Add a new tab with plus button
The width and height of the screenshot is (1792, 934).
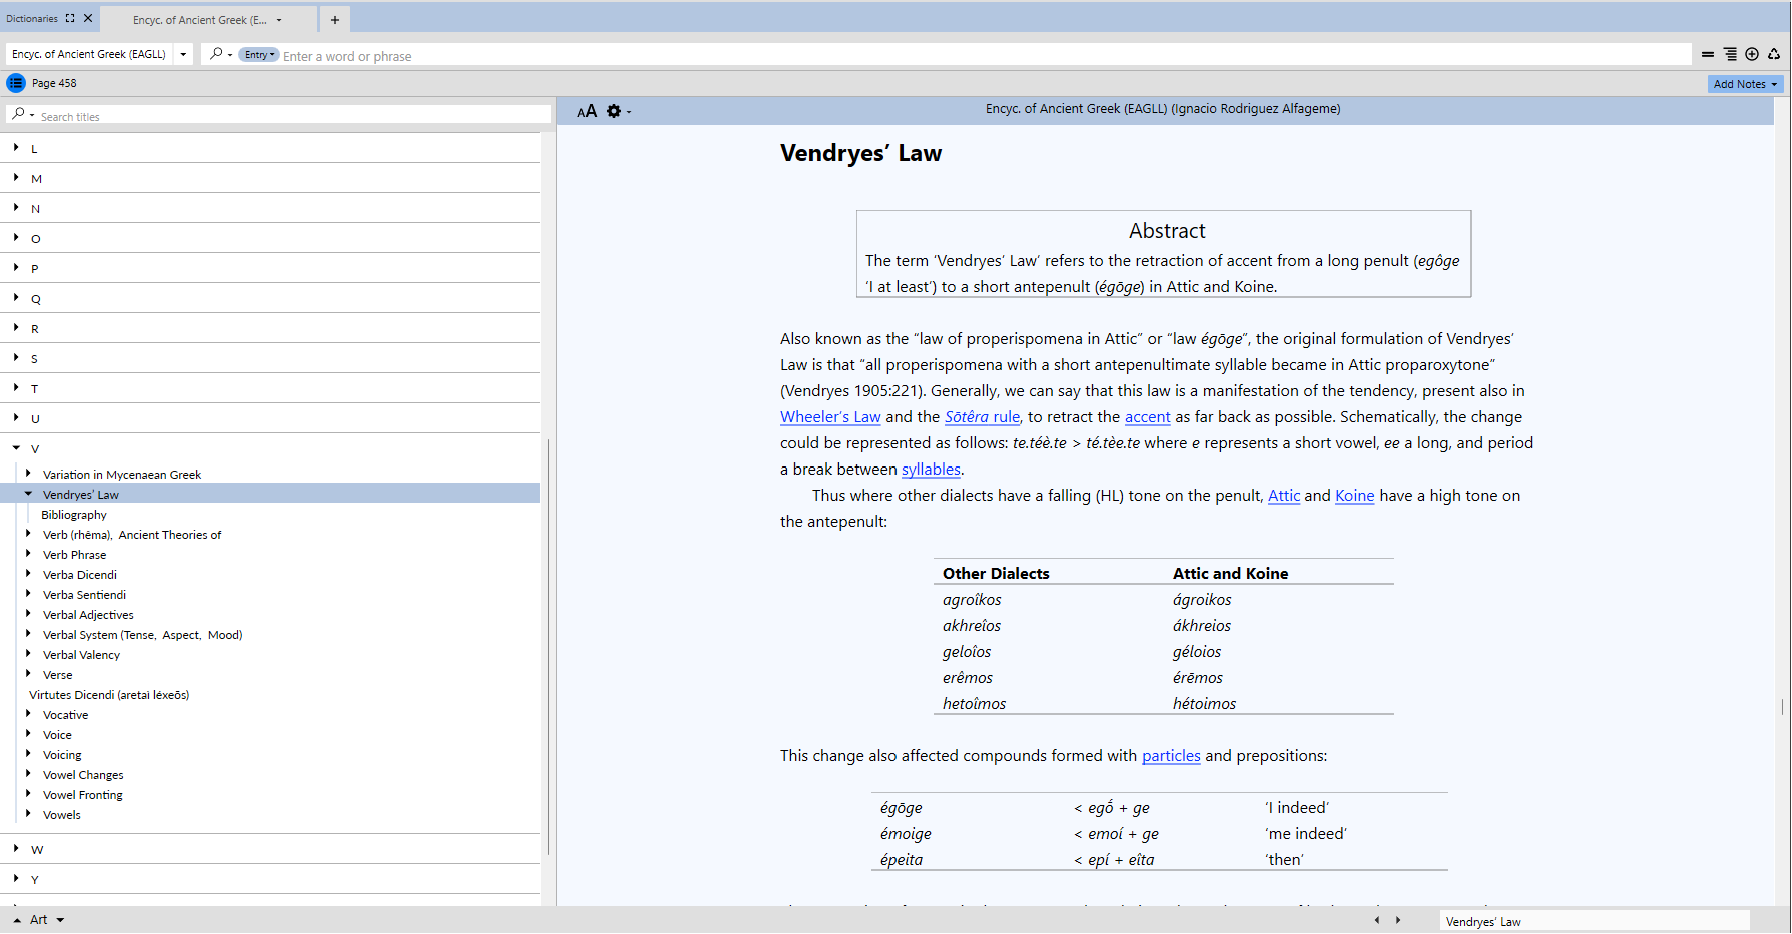click(335, 19)
